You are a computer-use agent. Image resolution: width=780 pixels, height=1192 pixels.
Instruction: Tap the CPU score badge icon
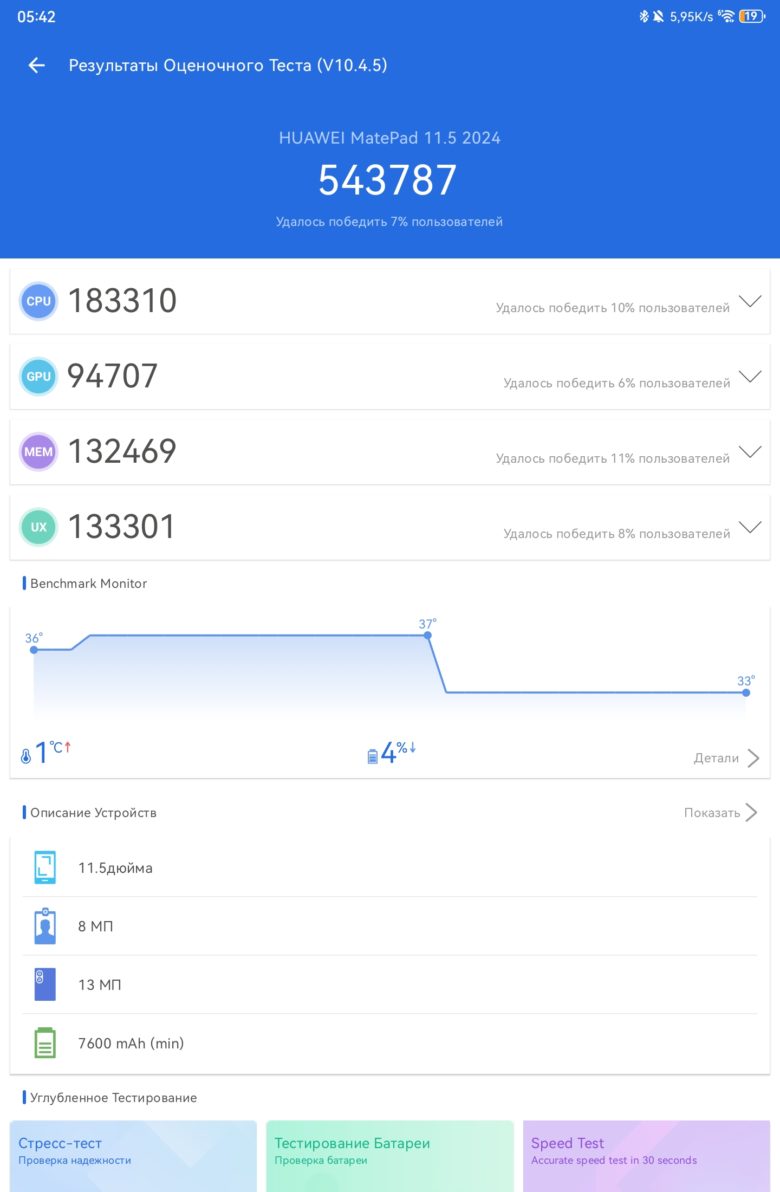[38, 301]
